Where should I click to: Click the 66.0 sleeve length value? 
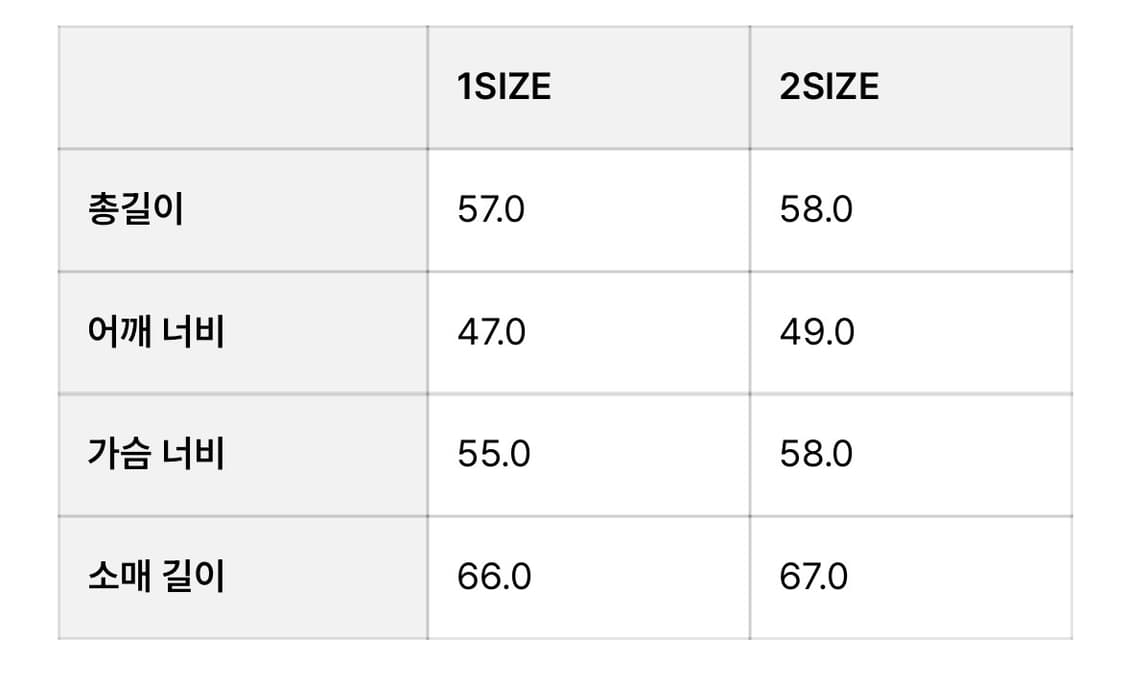click(x=493, y=577)
